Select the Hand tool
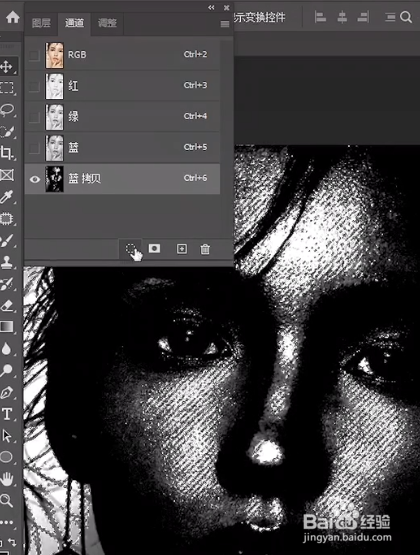The width and height of the screenshot is (420, 555). tap(6, 479)
